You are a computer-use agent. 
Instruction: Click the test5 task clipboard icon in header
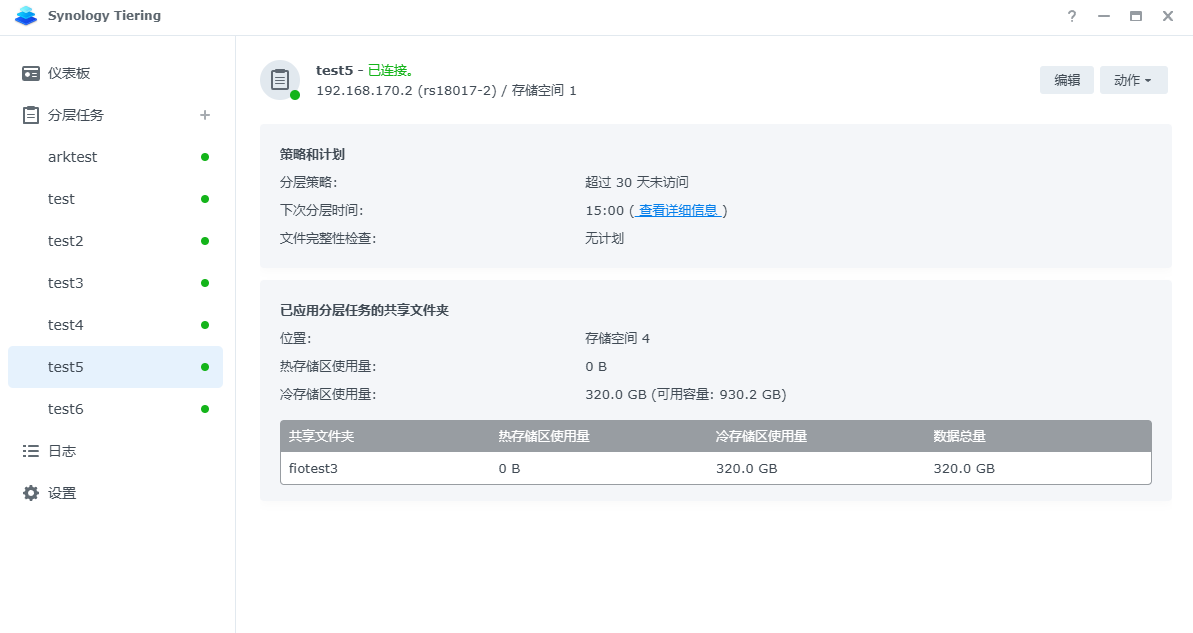(x=280, y=80)
